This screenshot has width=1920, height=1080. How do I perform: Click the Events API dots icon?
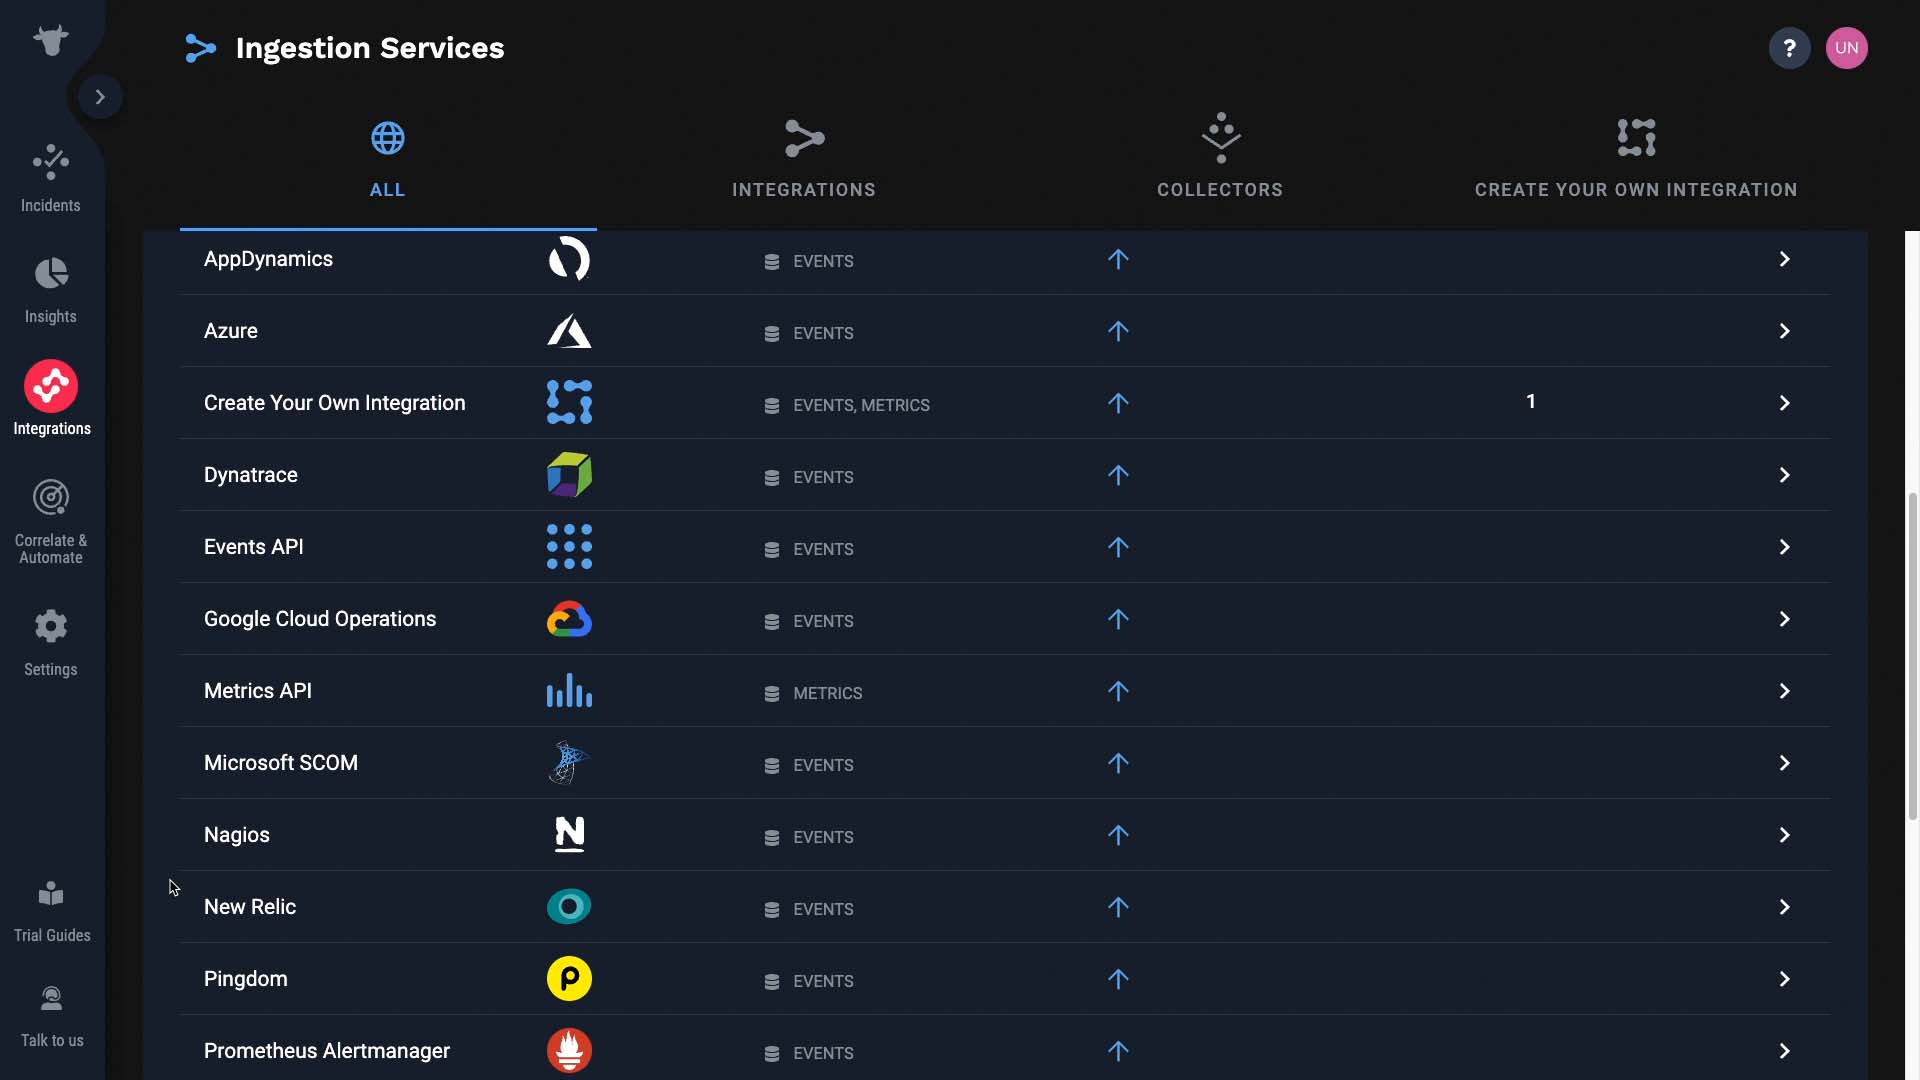point(569,546)
